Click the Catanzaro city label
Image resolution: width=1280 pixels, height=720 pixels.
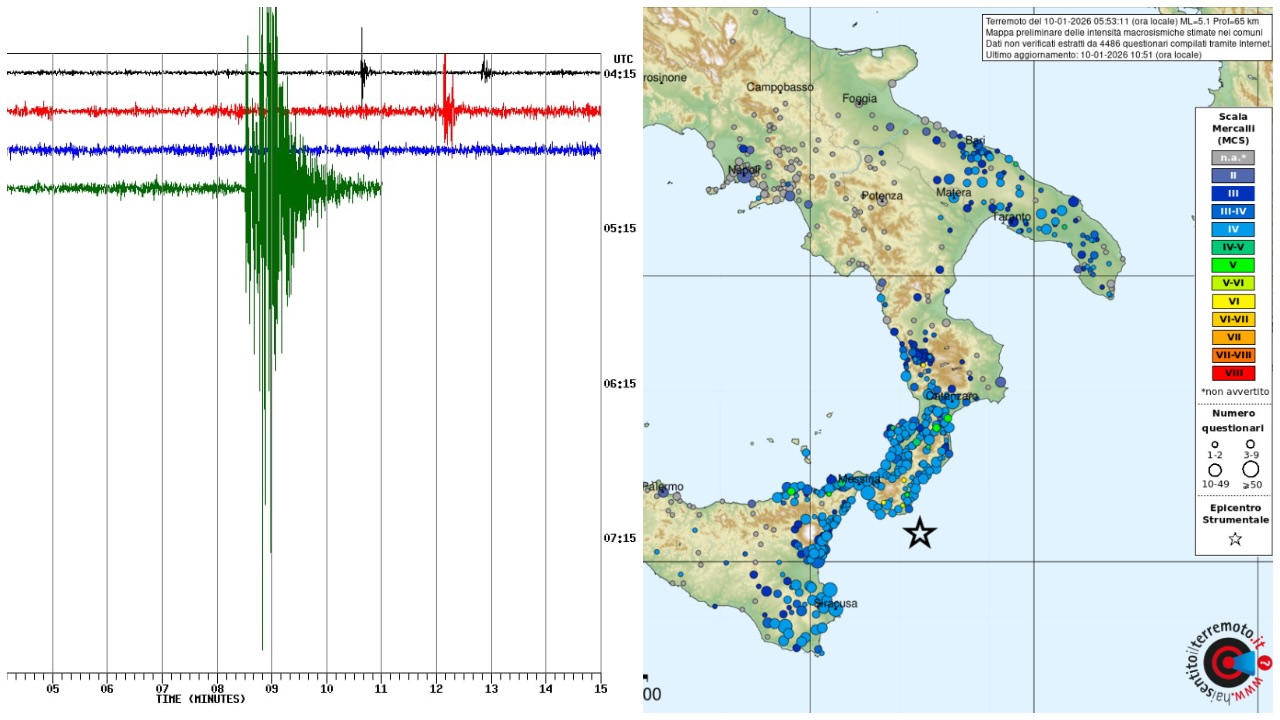pos(951,397)
